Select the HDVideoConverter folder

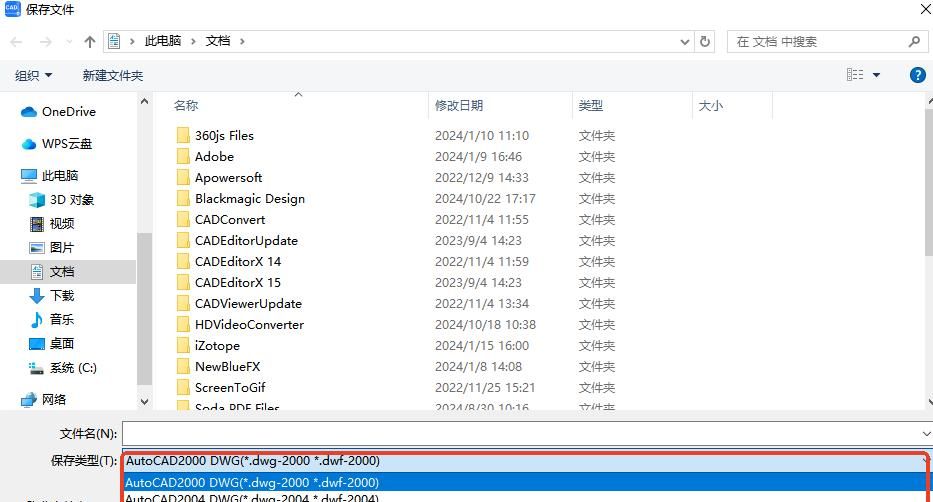(x=249, y=325)
